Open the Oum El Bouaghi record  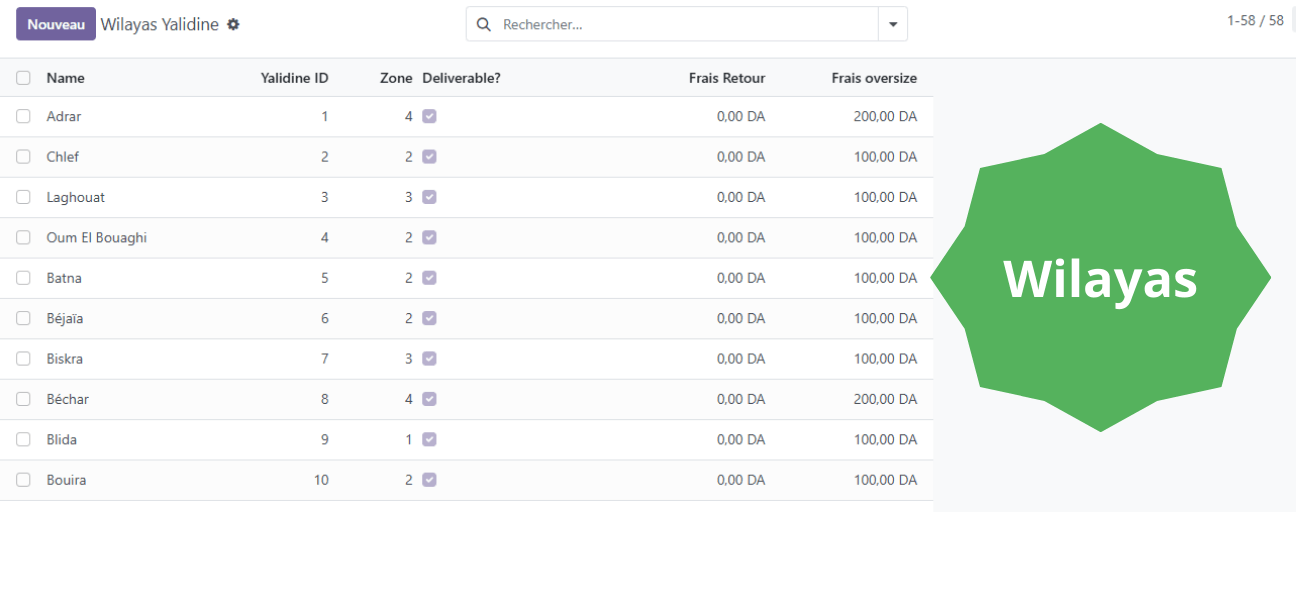(97, 238)
